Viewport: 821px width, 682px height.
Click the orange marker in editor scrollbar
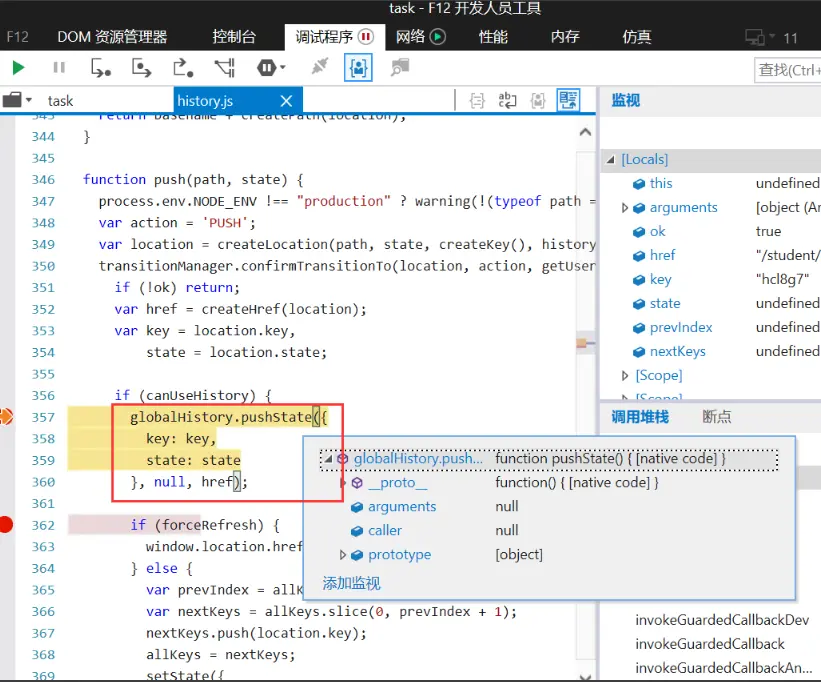[x=581, y=343]
